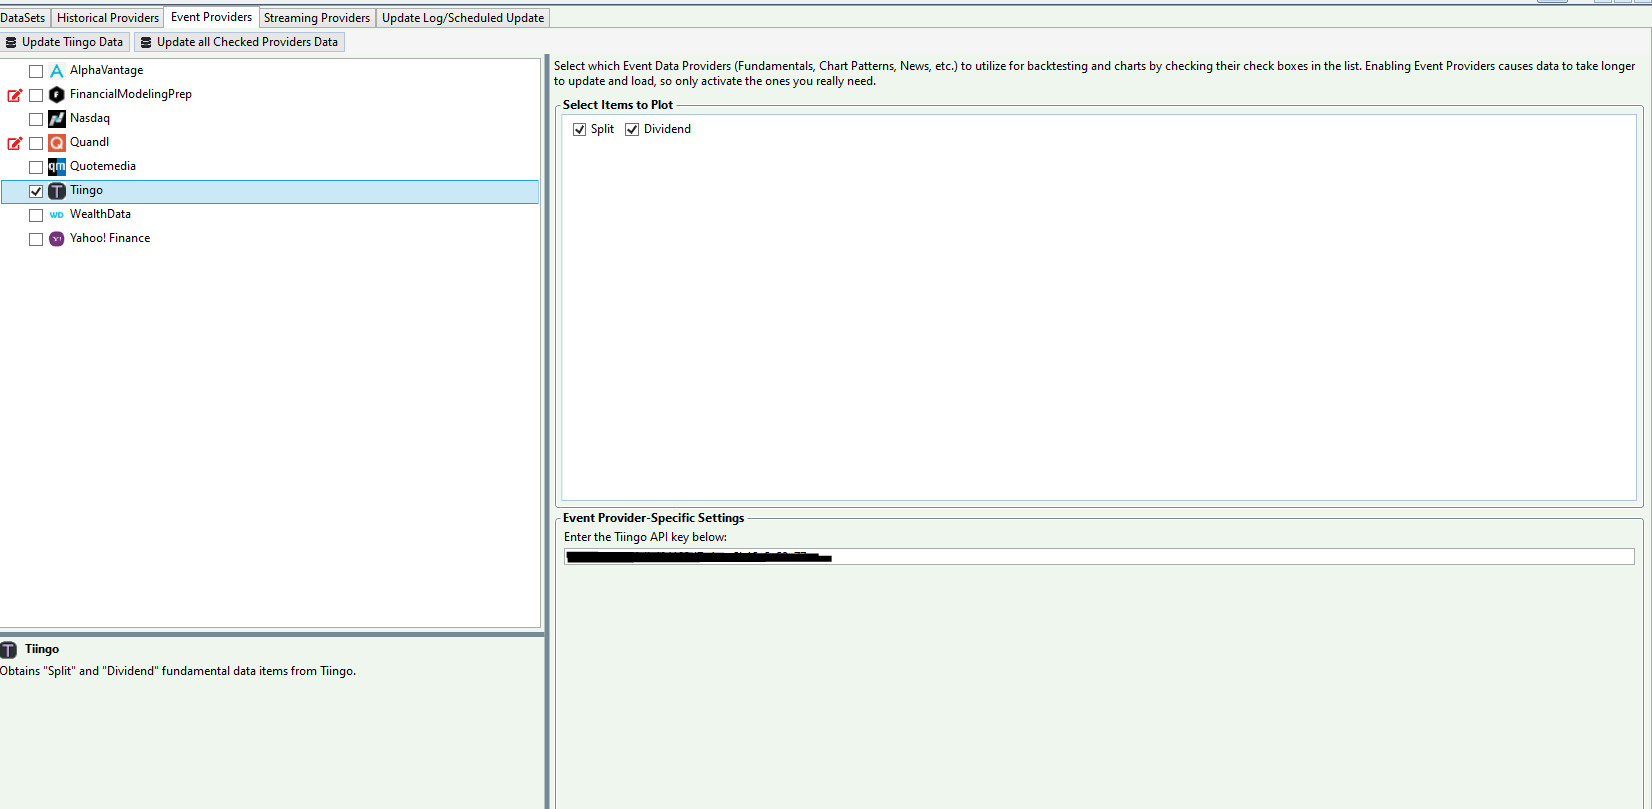Click the red edit icon beside FinancialModelingPrep
Viewport: 1652px width, 809px height.
(x=15, y=95)
